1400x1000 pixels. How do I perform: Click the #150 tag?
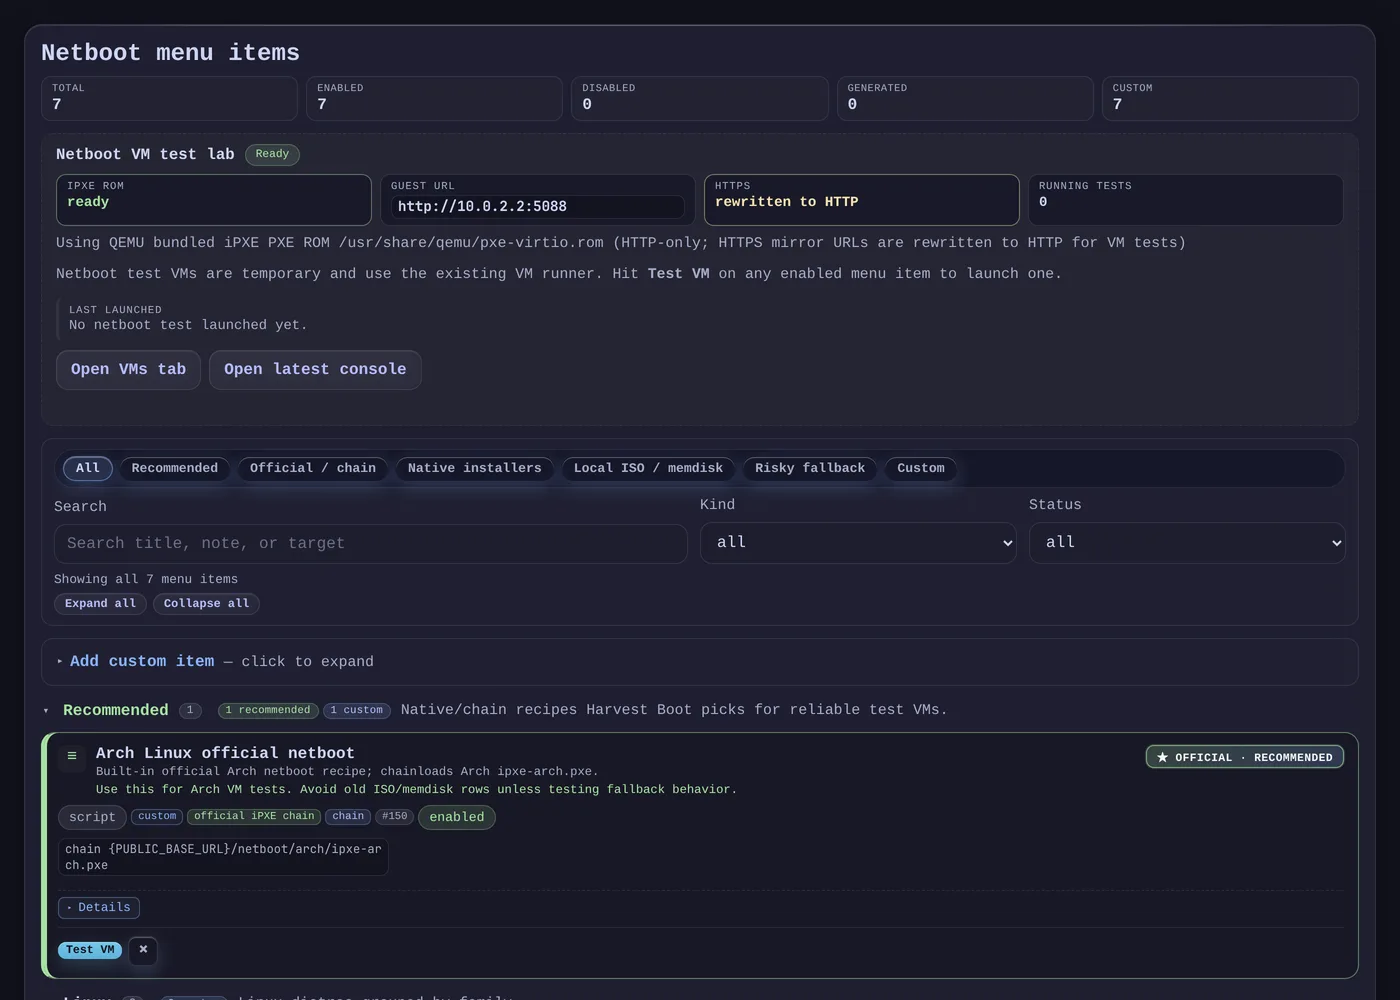pos(395,816)
